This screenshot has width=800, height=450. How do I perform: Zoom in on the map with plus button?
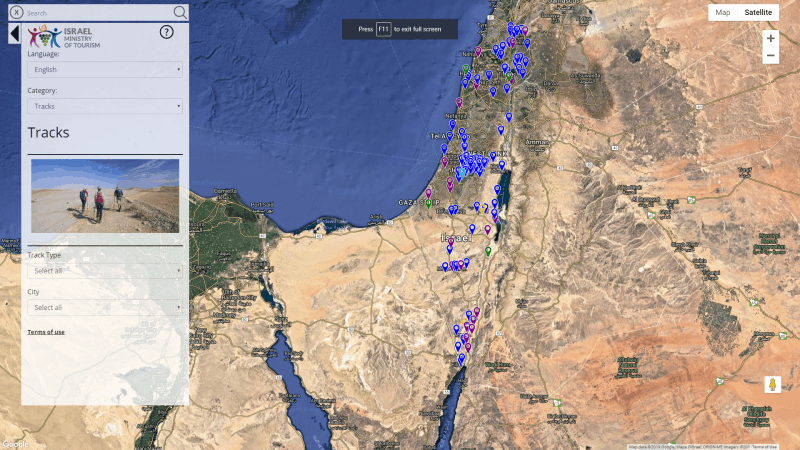[x=770, y=38]
